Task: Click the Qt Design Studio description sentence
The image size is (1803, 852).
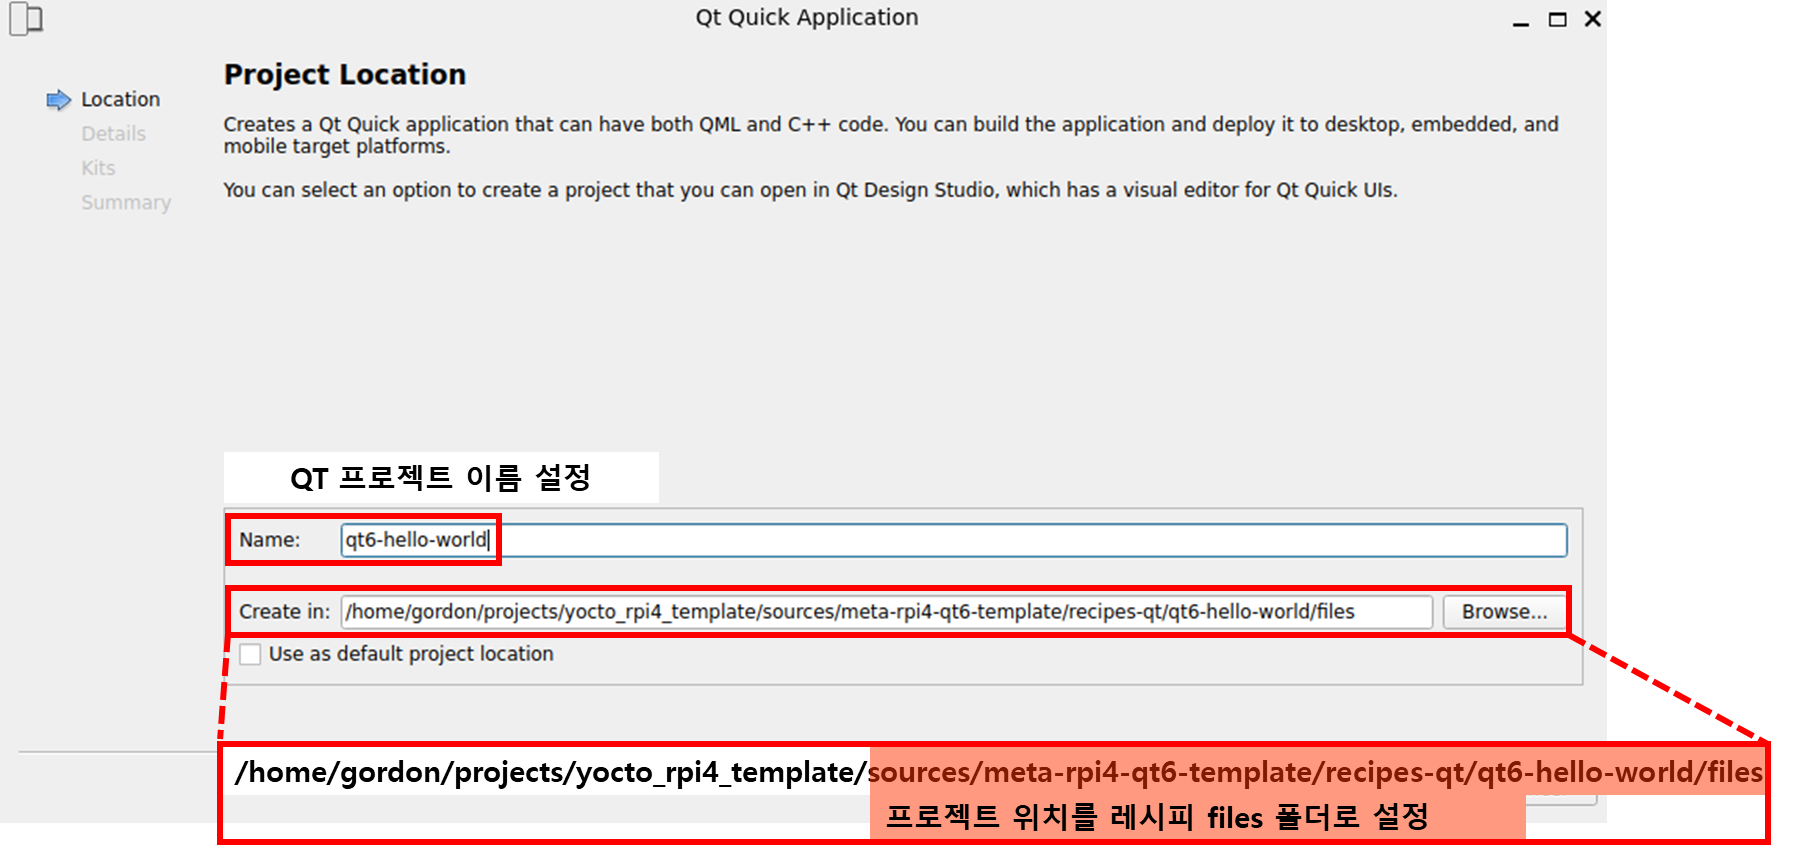Action: (x=810, y=190)
